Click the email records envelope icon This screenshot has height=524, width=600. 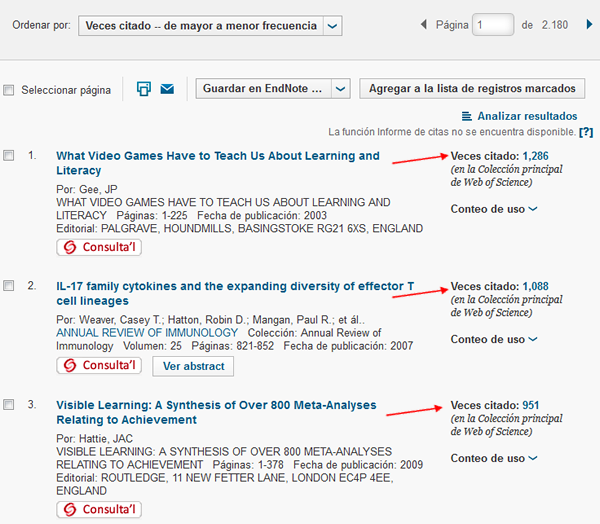tap(167, 89)
